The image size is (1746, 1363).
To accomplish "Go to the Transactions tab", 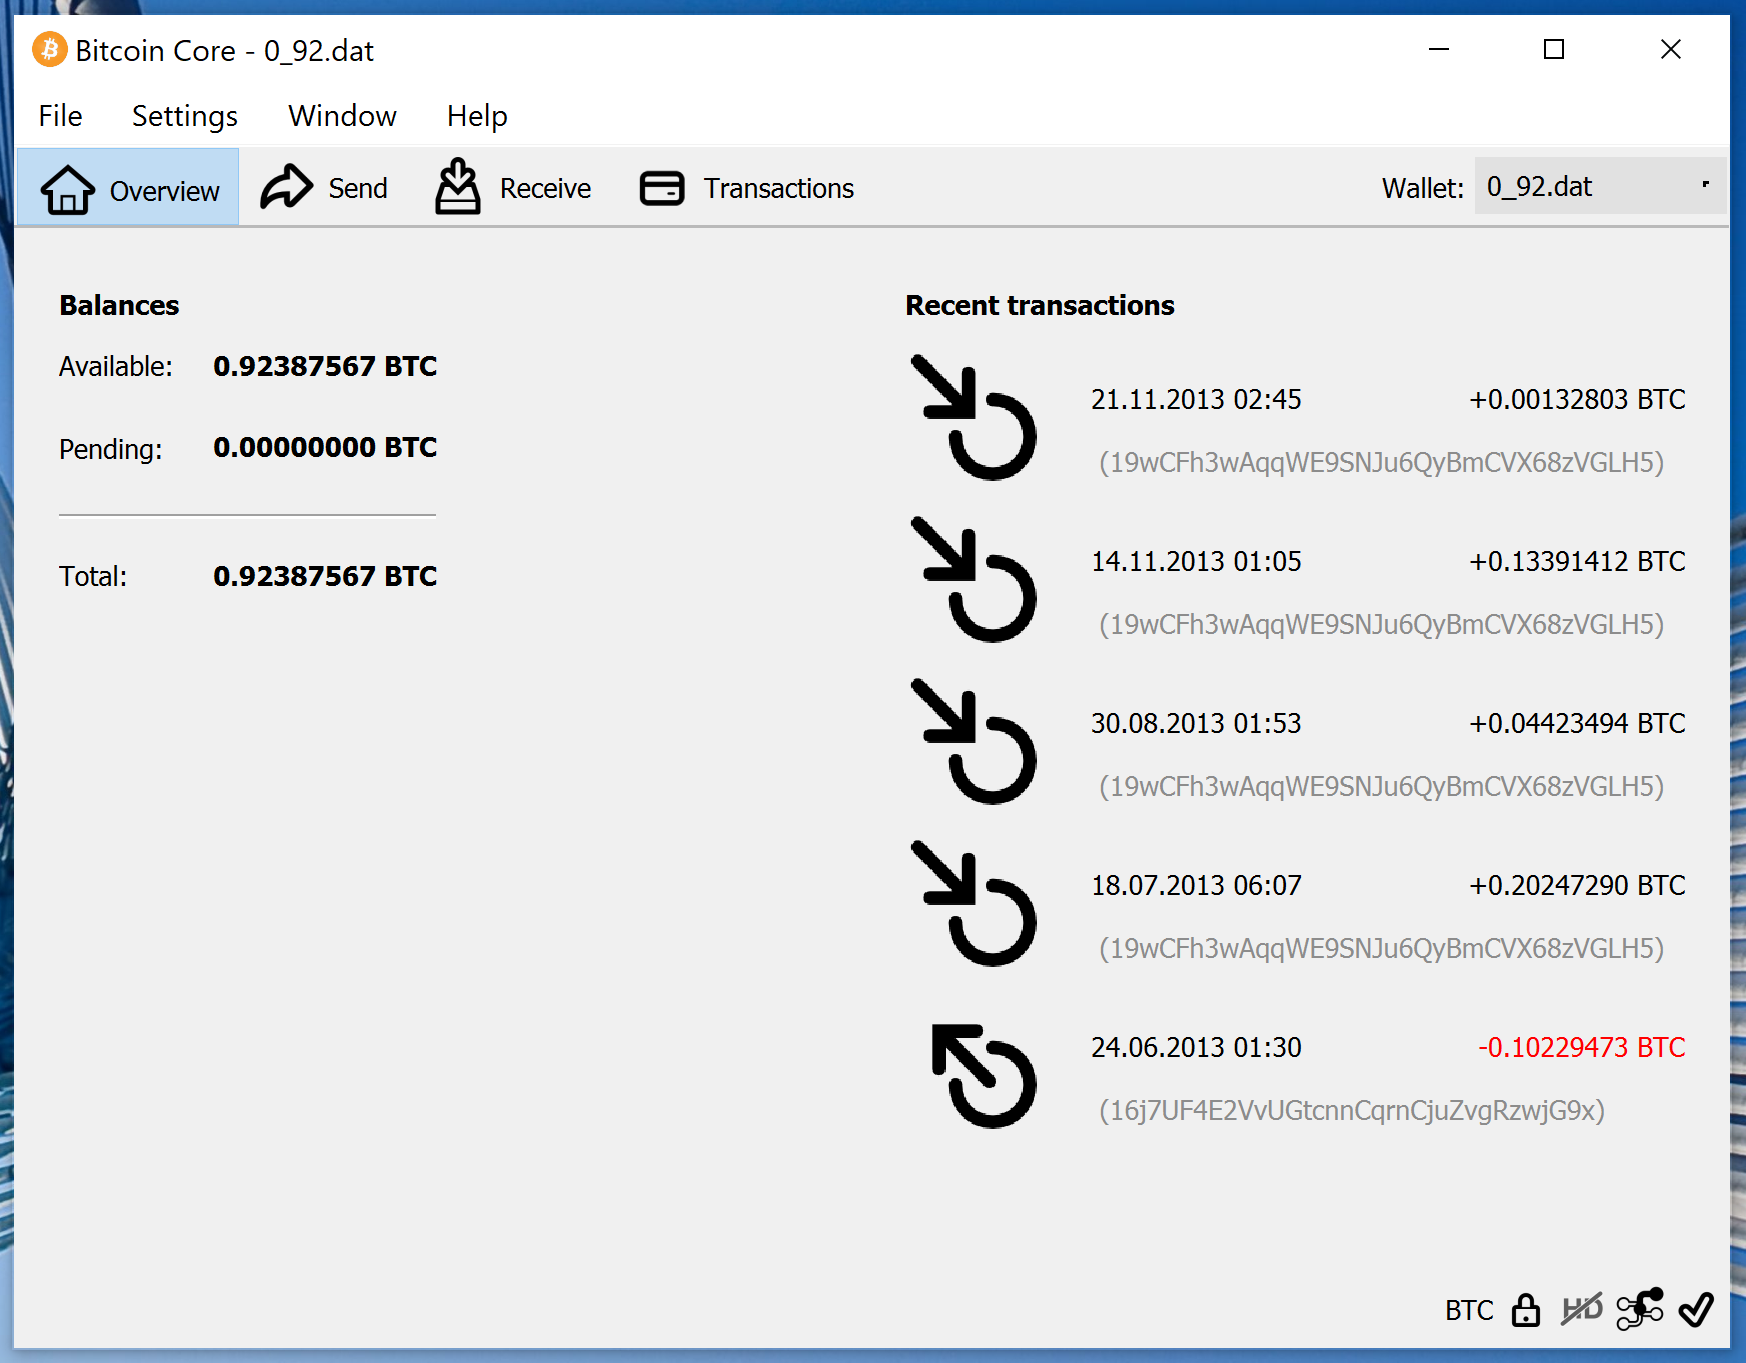I will (x=747, y=188).
